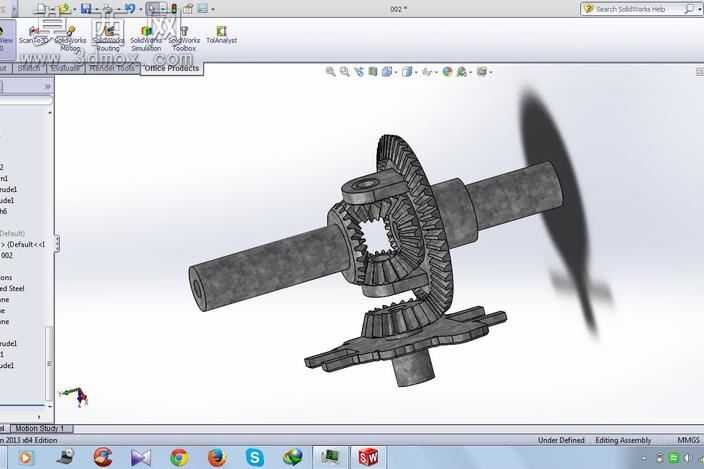Click the Edit Appearance color sphere icon
The width and height of the screenshot is (704, 469).
tap(447, 72)
